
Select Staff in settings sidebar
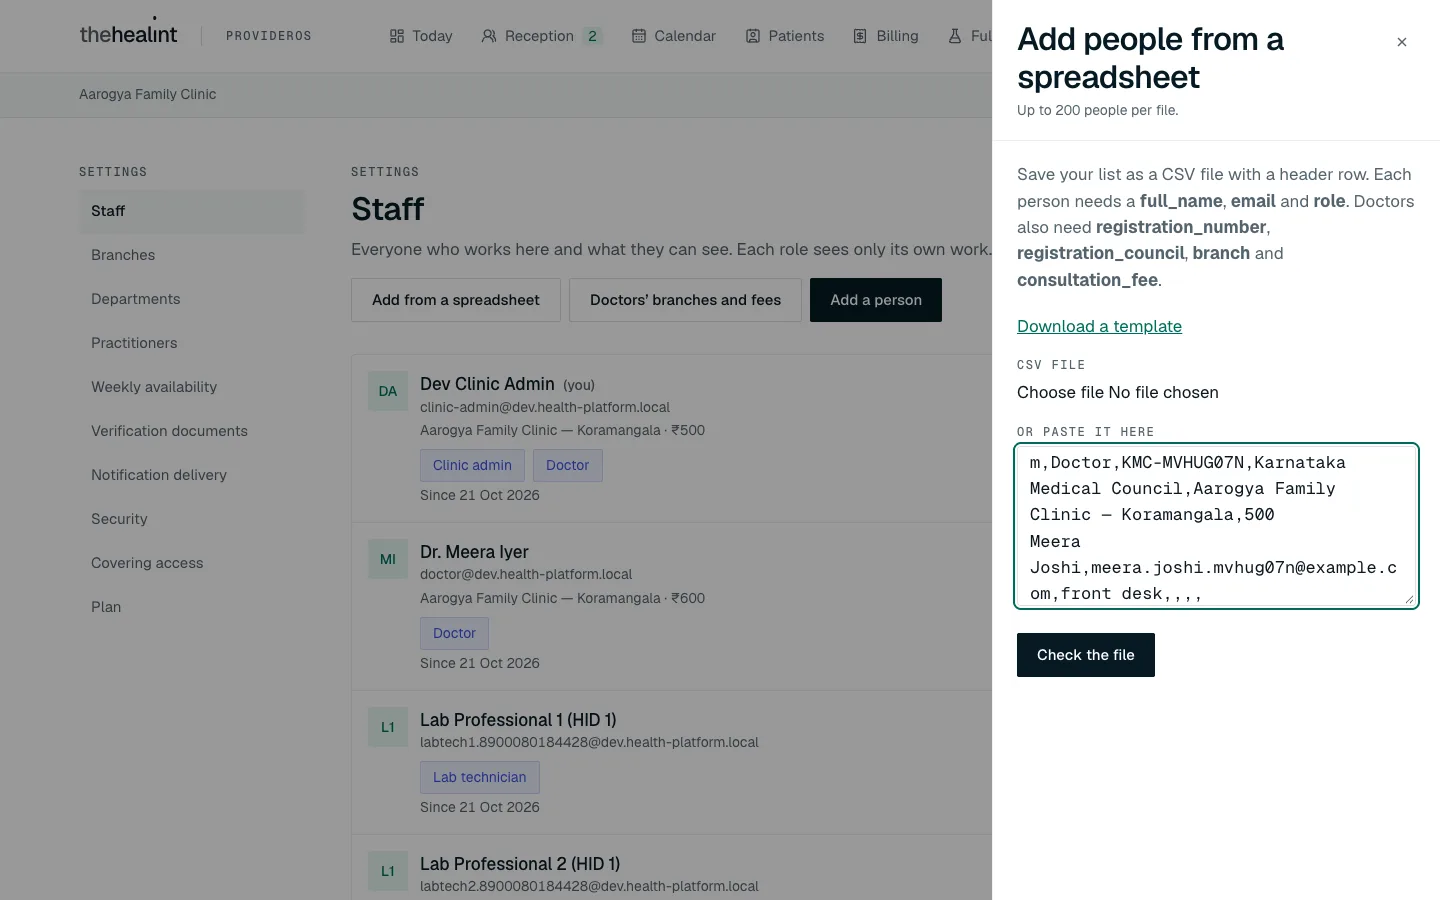click(x=192, y=211)
